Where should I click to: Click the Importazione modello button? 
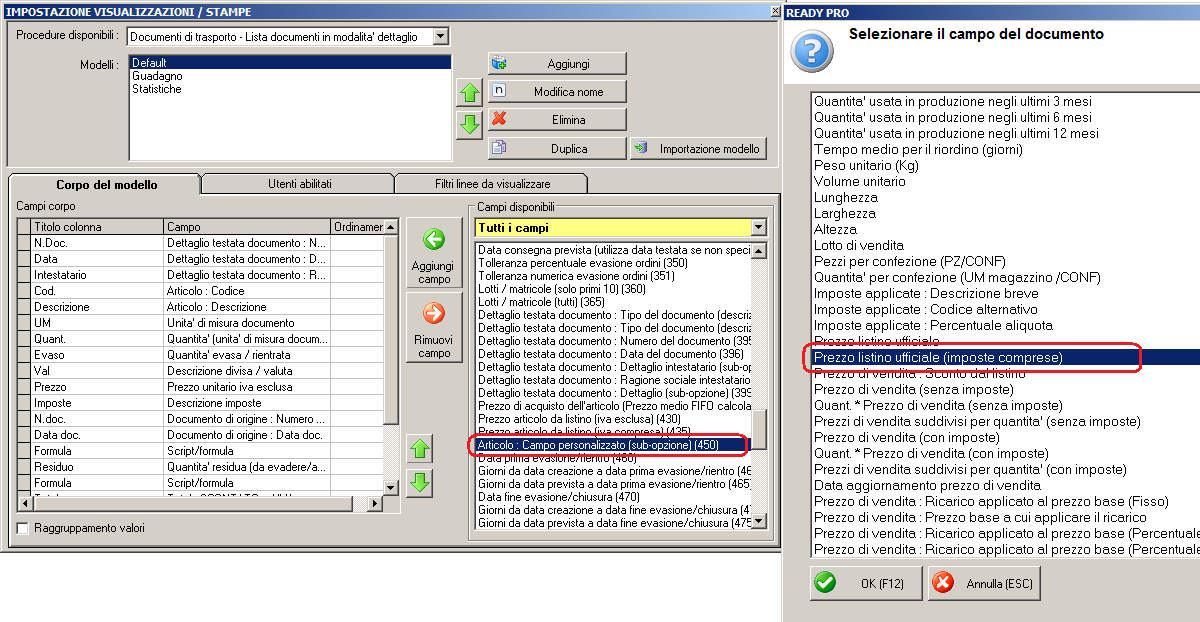(698, 148)
